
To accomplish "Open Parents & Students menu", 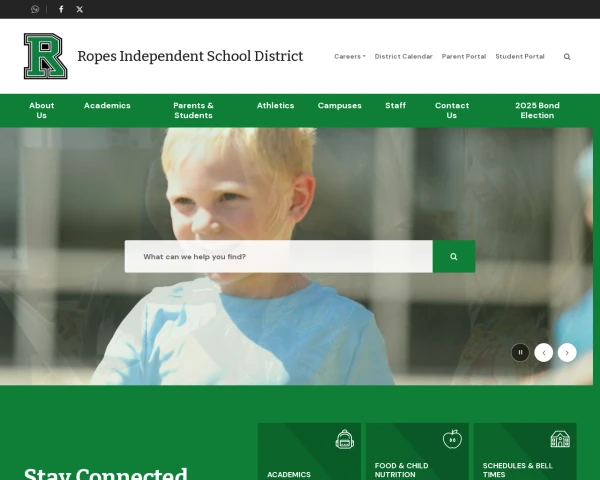I will [193, 110].
